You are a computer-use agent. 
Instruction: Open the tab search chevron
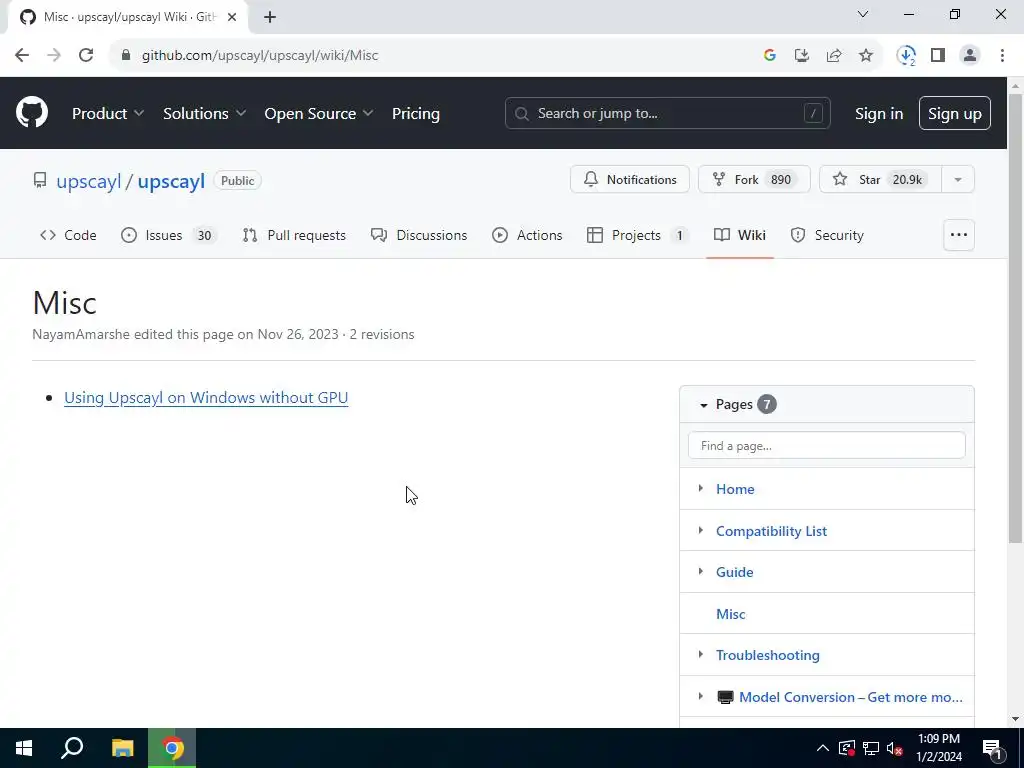[x=863, y=14]
